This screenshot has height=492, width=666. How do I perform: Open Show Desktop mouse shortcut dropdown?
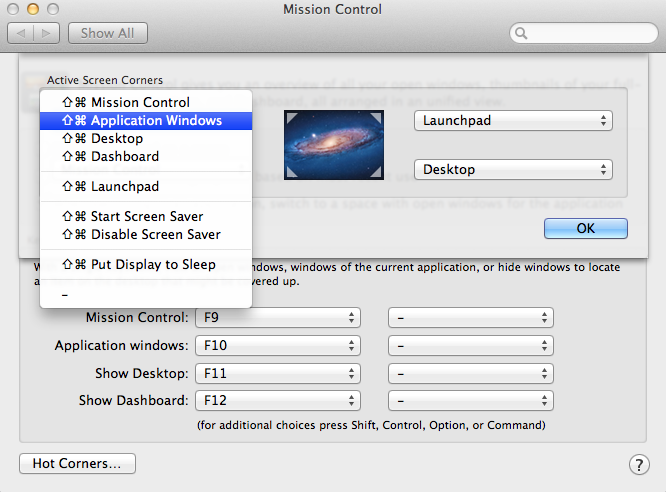pyautogui.click(x=471, y=373)
